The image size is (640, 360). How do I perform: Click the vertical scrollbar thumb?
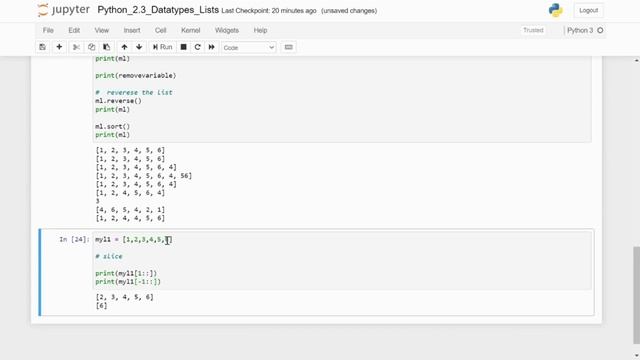[636, 295]
